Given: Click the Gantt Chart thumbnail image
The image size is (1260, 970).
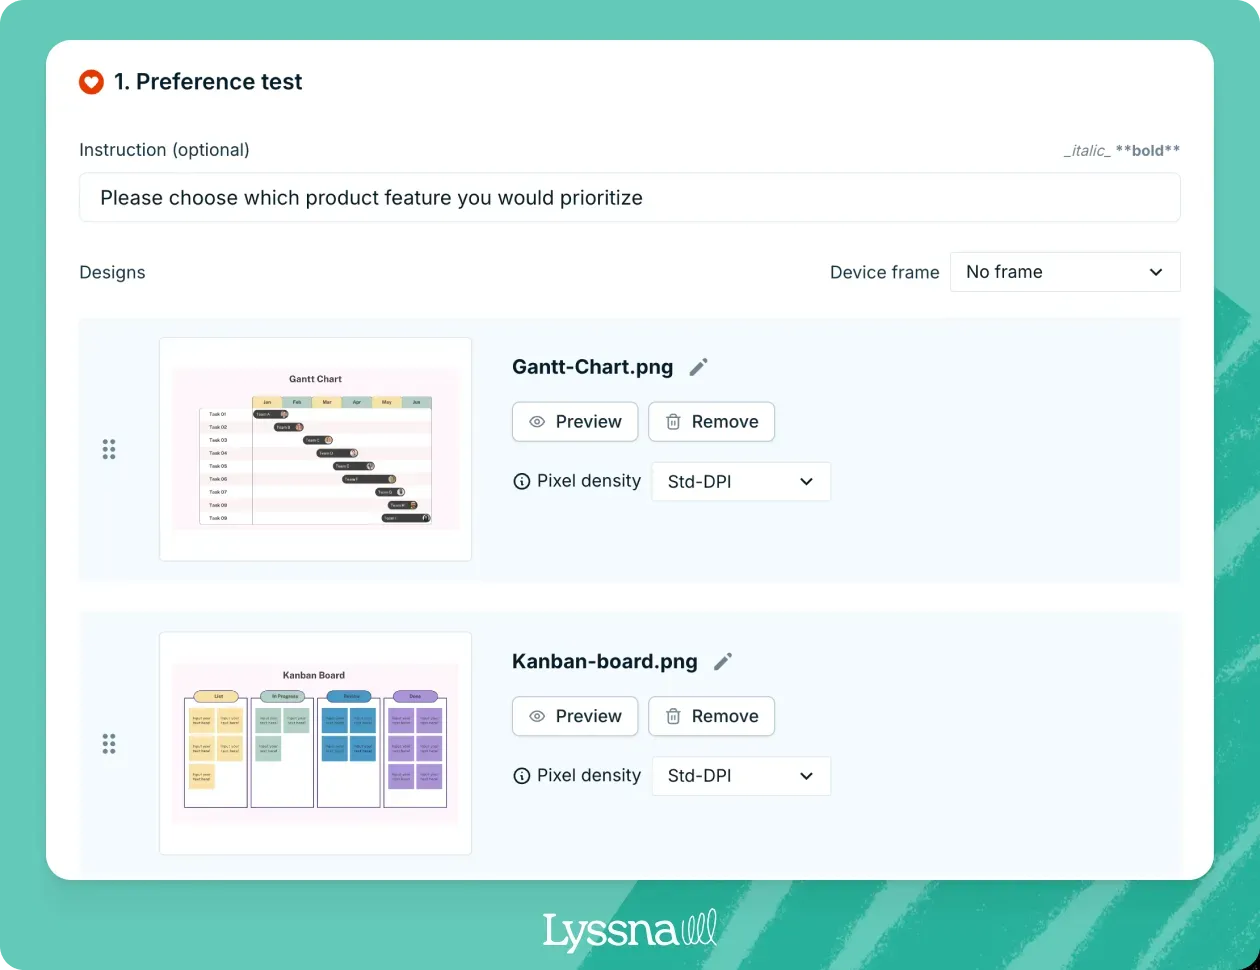Looking at the screenshot, I should point(315,449).
